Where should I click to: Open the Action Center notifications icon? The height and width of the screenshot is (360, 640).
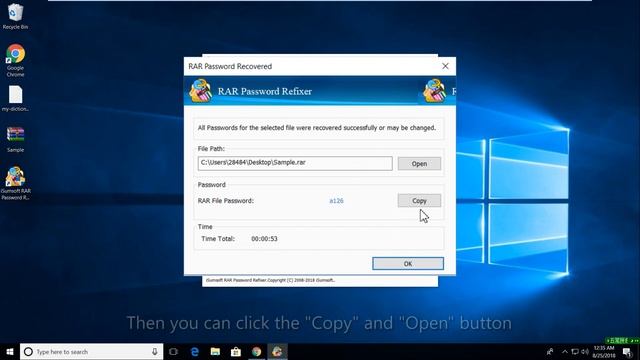tap(627, 352)
